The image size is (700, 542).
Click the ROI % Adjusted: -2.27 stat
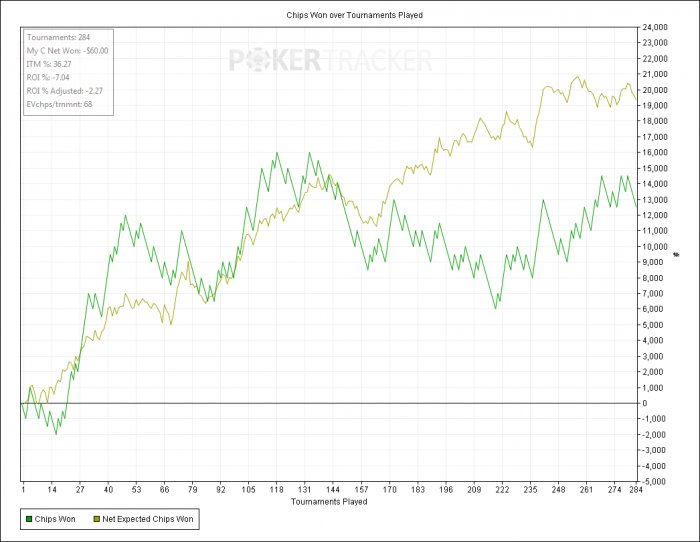[x=65, y=91]
